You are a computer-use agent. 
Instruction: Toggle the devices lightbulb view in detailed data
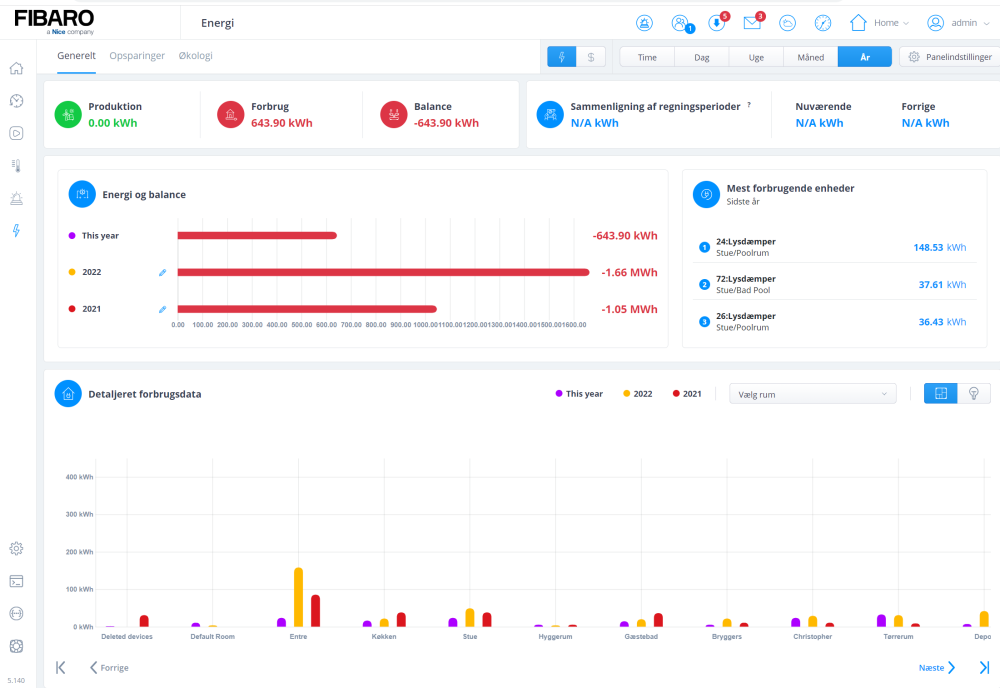coord(974,394)
